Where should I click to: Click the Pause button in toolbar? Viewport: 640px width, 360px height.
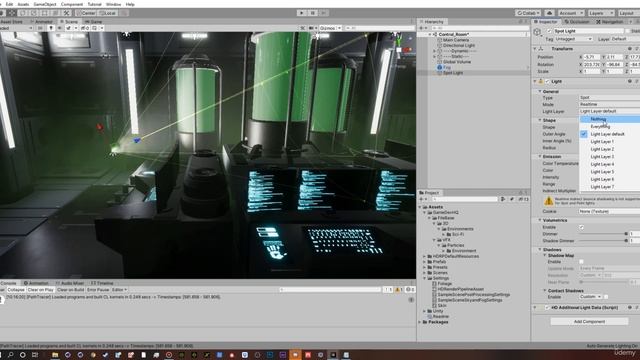pyautogui.click(x=313, y=13)
